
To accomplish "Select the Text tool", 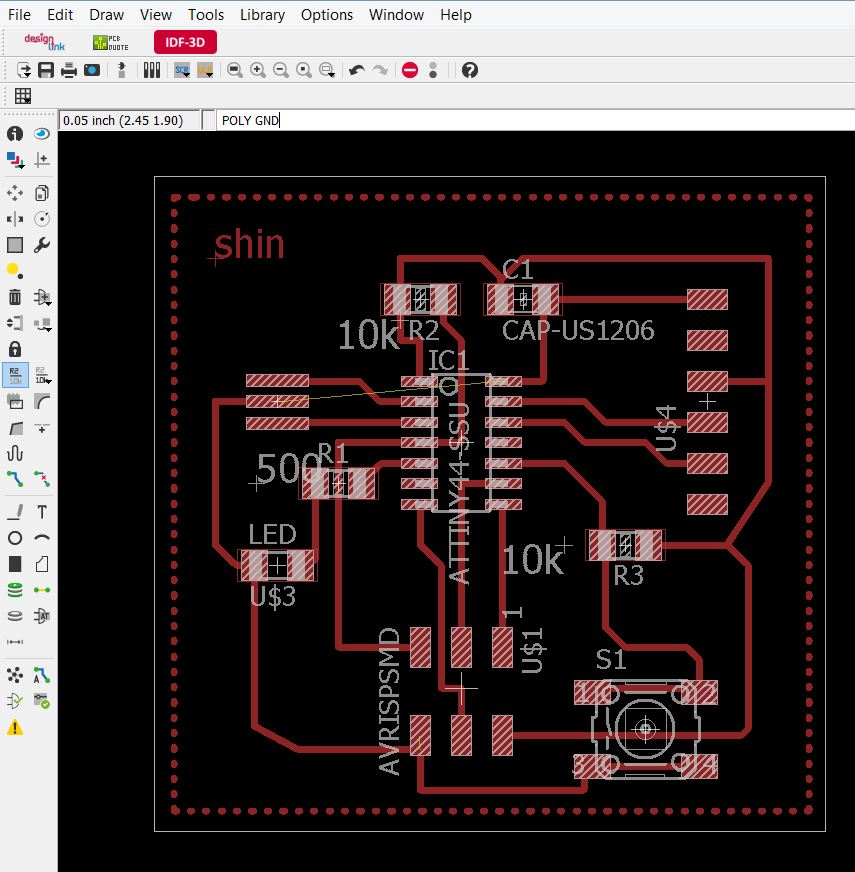I will click(x=42, y=512).
